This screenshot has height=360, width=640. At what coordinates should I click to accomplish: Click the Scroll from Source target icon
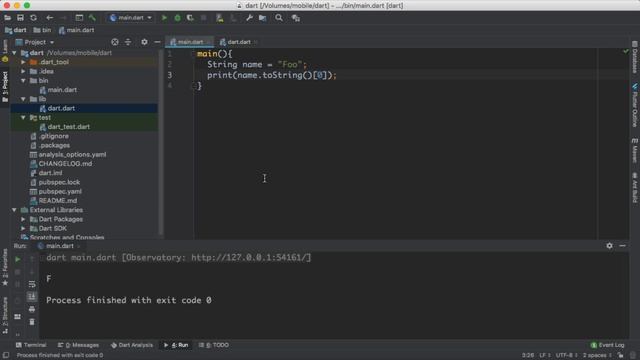115,42
